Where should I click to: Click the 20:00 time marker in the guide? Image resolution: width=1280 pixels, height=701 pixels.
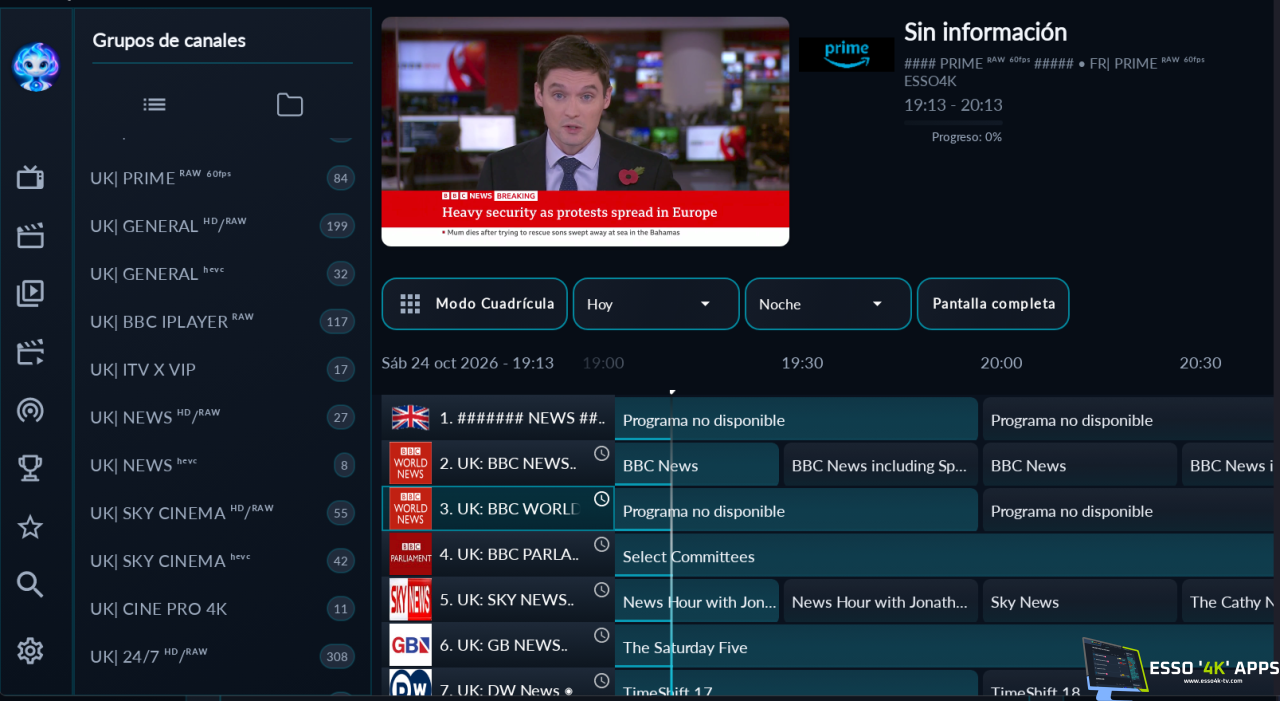[x=1001, y=363]
